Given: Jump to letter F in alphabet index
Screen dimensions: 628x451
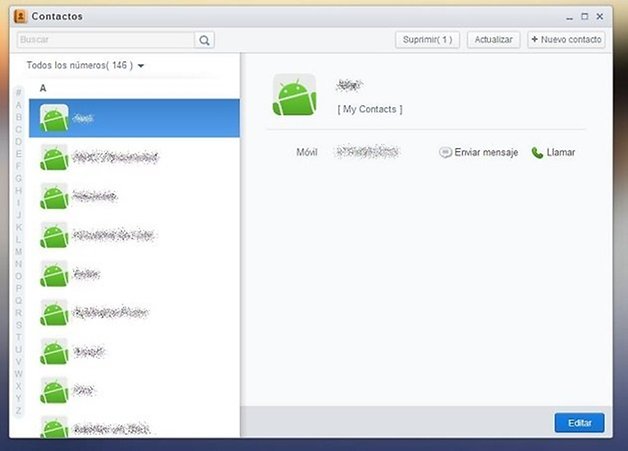Looking at the screenshot, I should (x=18, y=166).
